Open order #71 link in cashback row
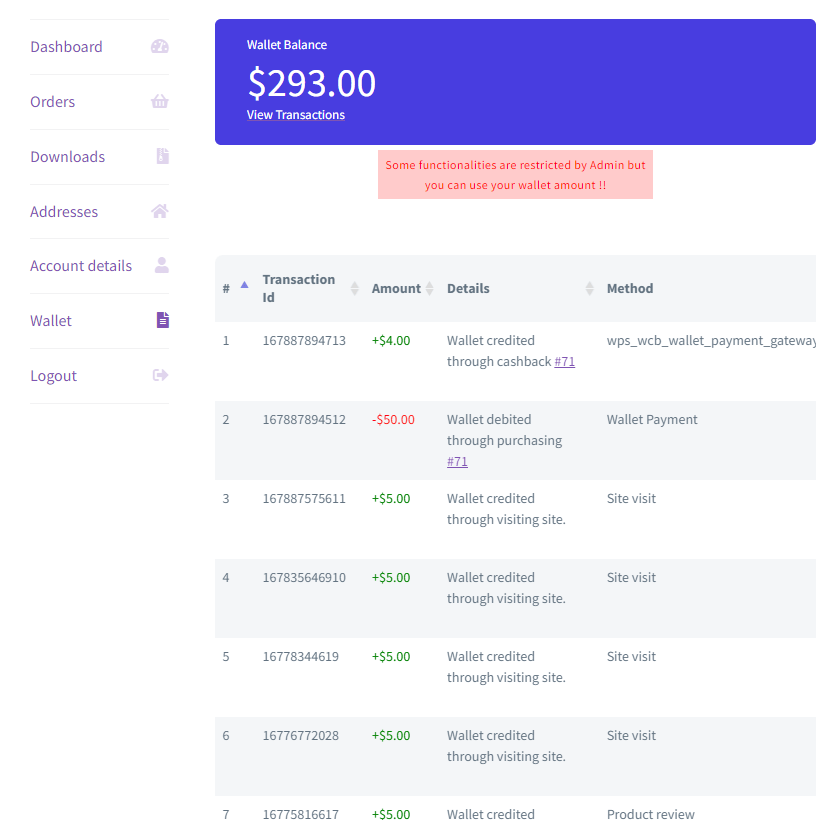Screen dimensions: 840x820 pyautogui.click(x=565, y=361)
